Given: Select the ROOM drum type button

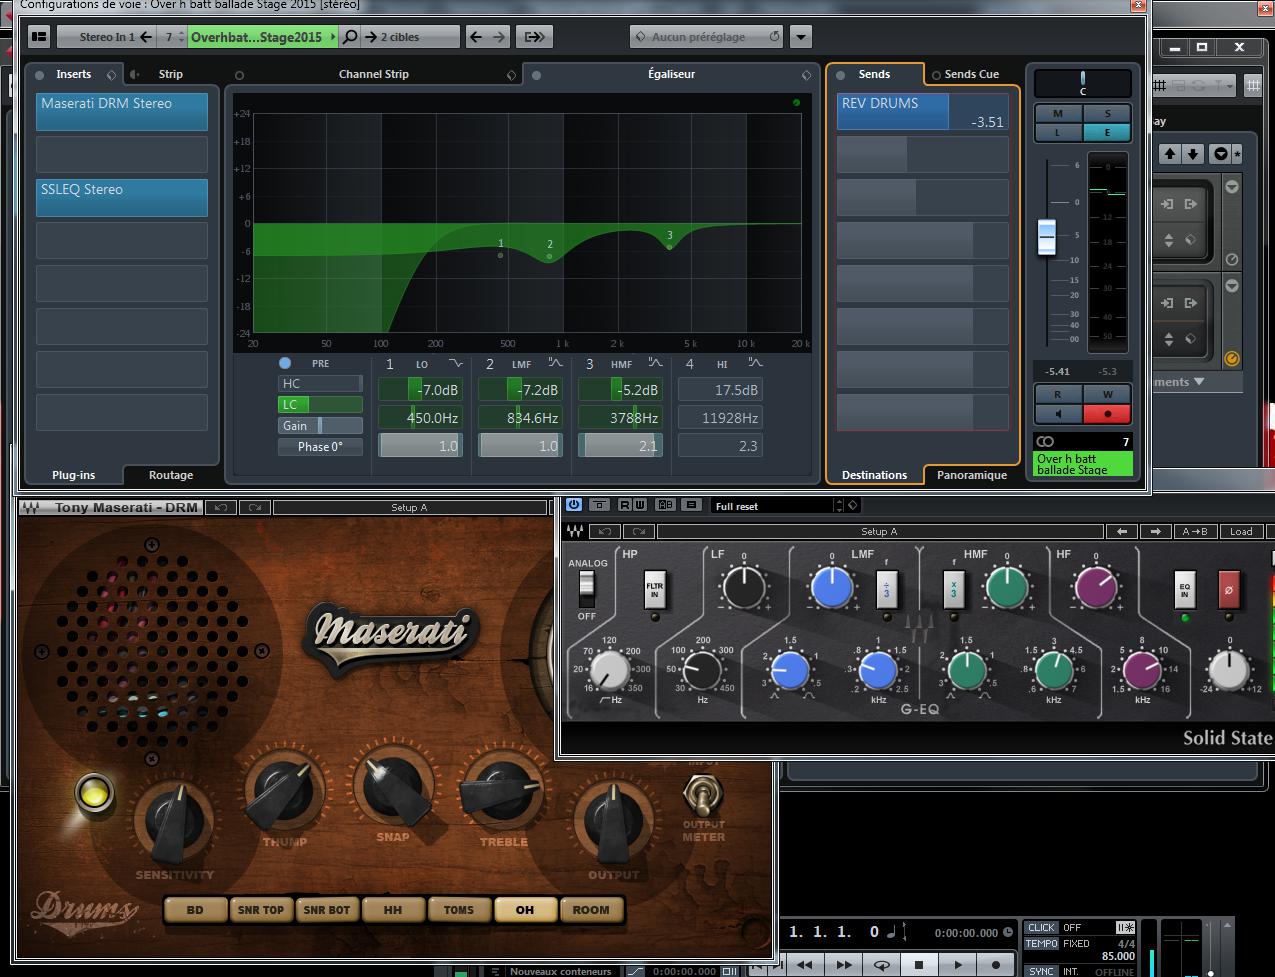Looking at the screenshot, I should pos(590,909).
